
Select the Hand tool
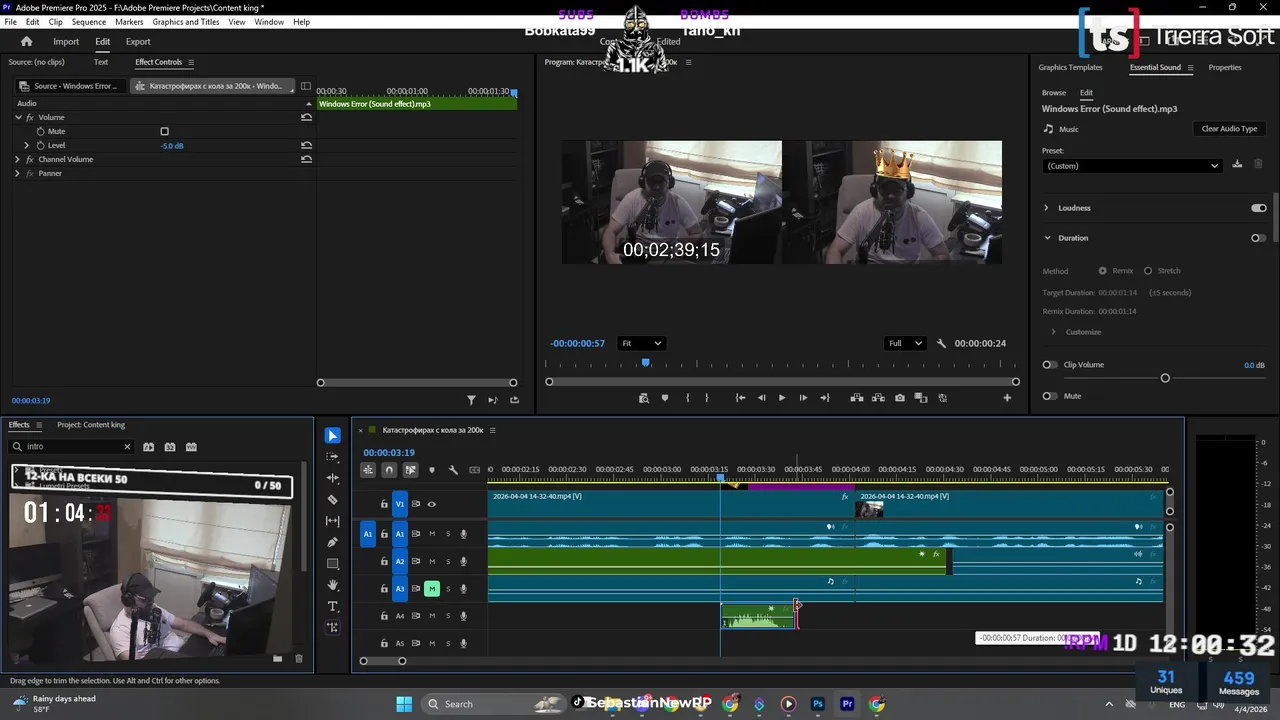click(x=333, y=585)
